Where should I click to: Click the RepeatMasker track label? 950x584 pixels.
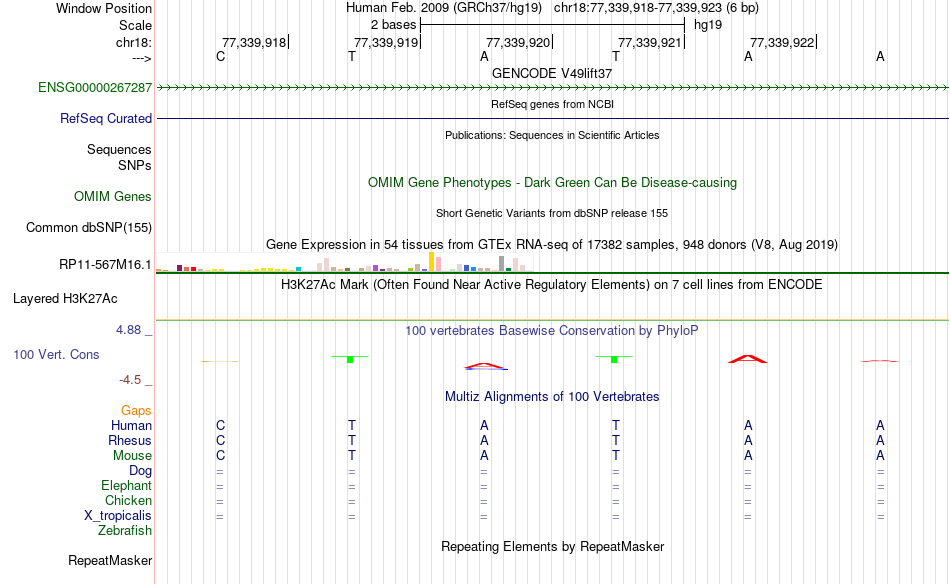[110, 560]
